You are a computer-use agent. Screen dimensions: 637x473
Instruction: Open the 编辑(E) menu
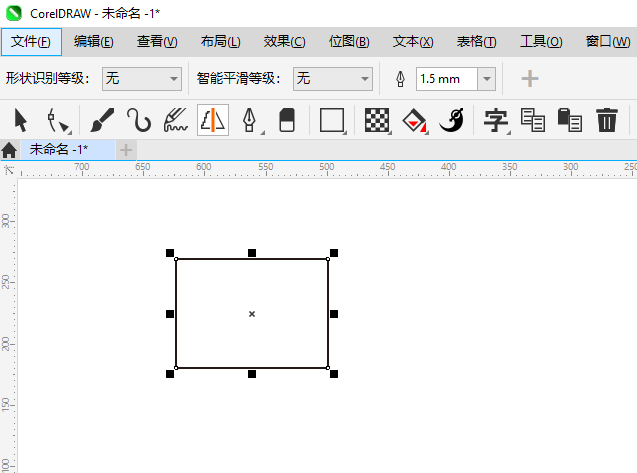click(93, 42)
